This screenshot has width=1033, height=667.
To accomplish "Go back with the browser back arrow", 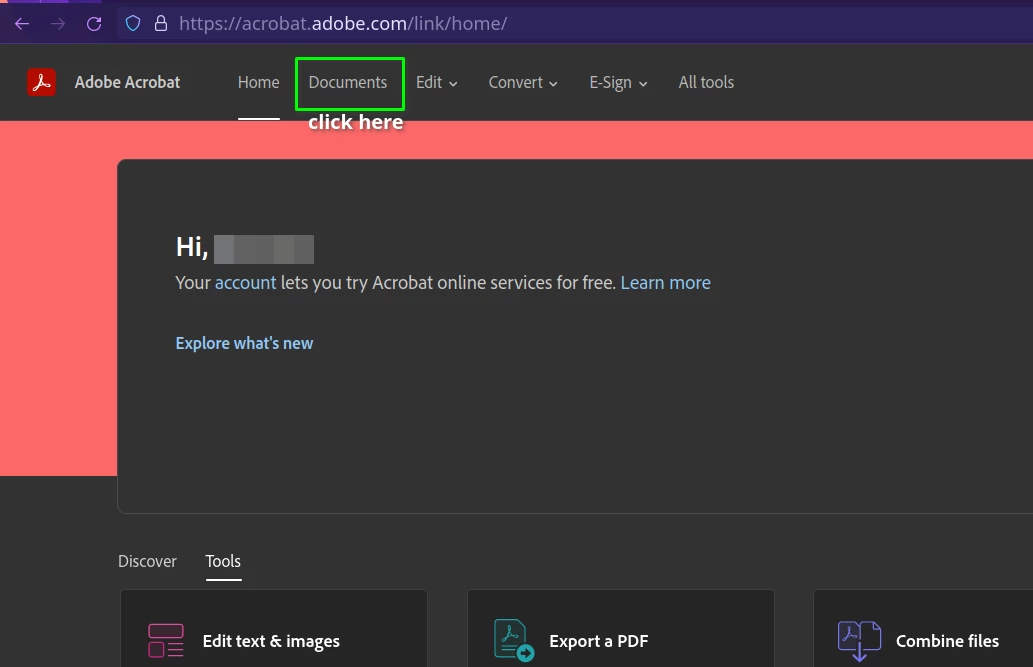I will tap(22, 24).
